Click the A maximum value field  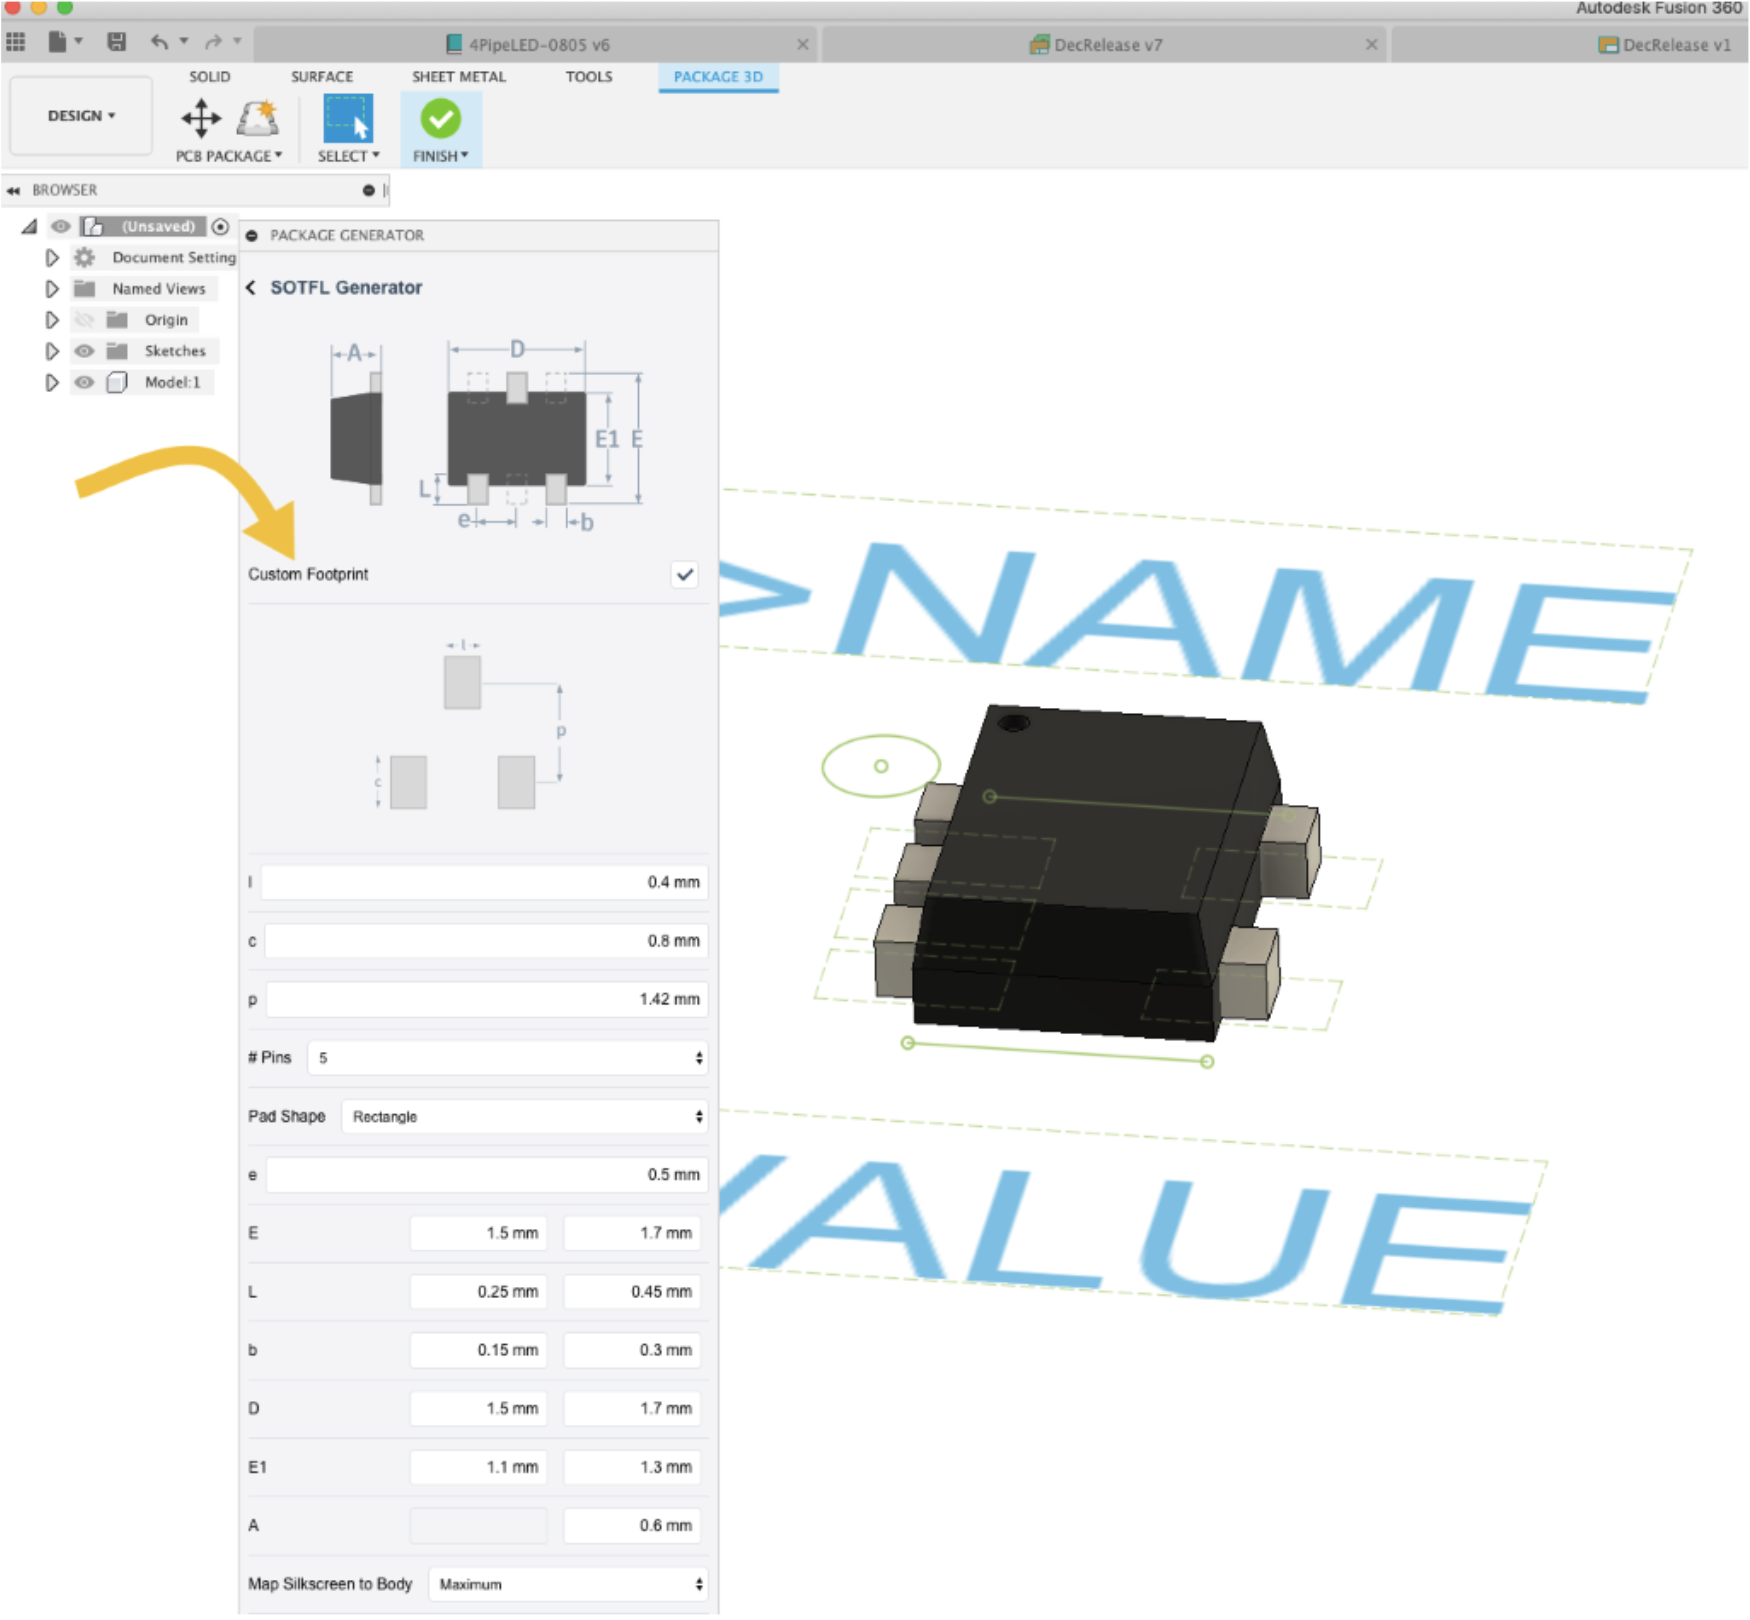coord(632,1526)
